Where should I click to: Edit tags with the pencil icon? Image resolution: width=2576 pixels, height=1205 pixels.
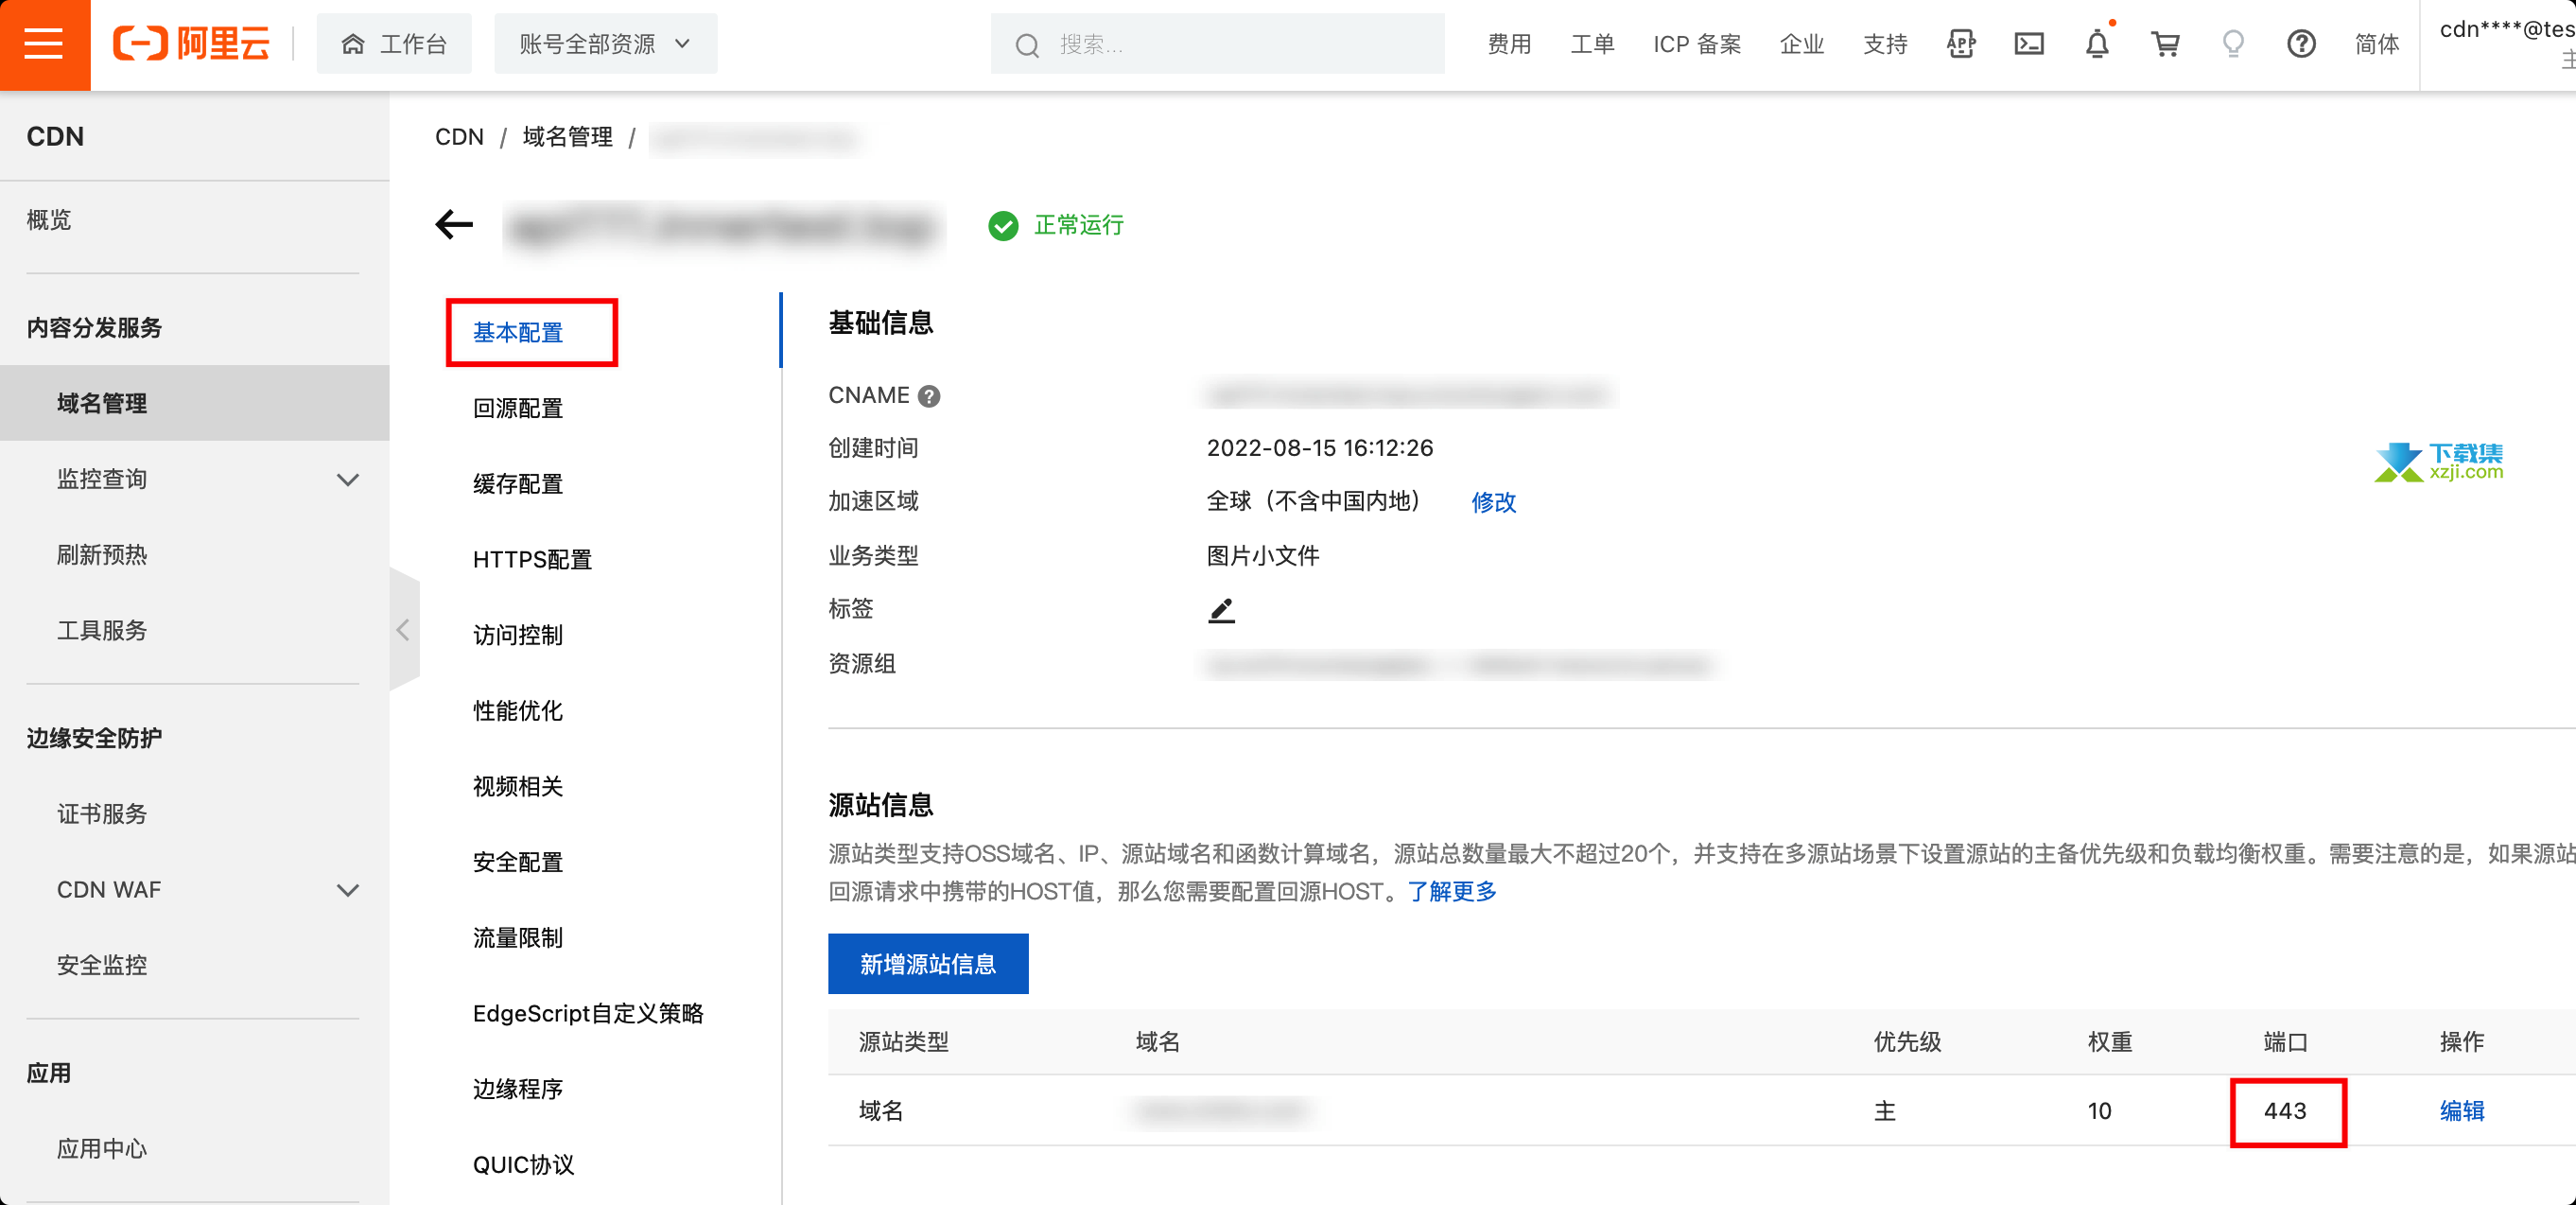1221,610
